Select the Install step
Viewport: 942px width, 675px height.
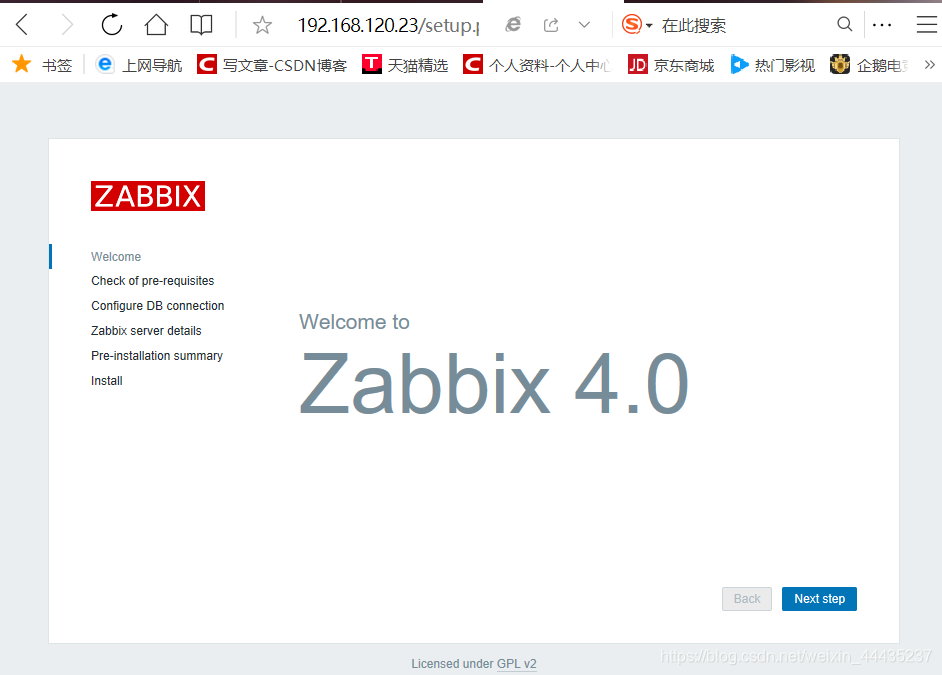pyautogui.click(x=106, y=381)
